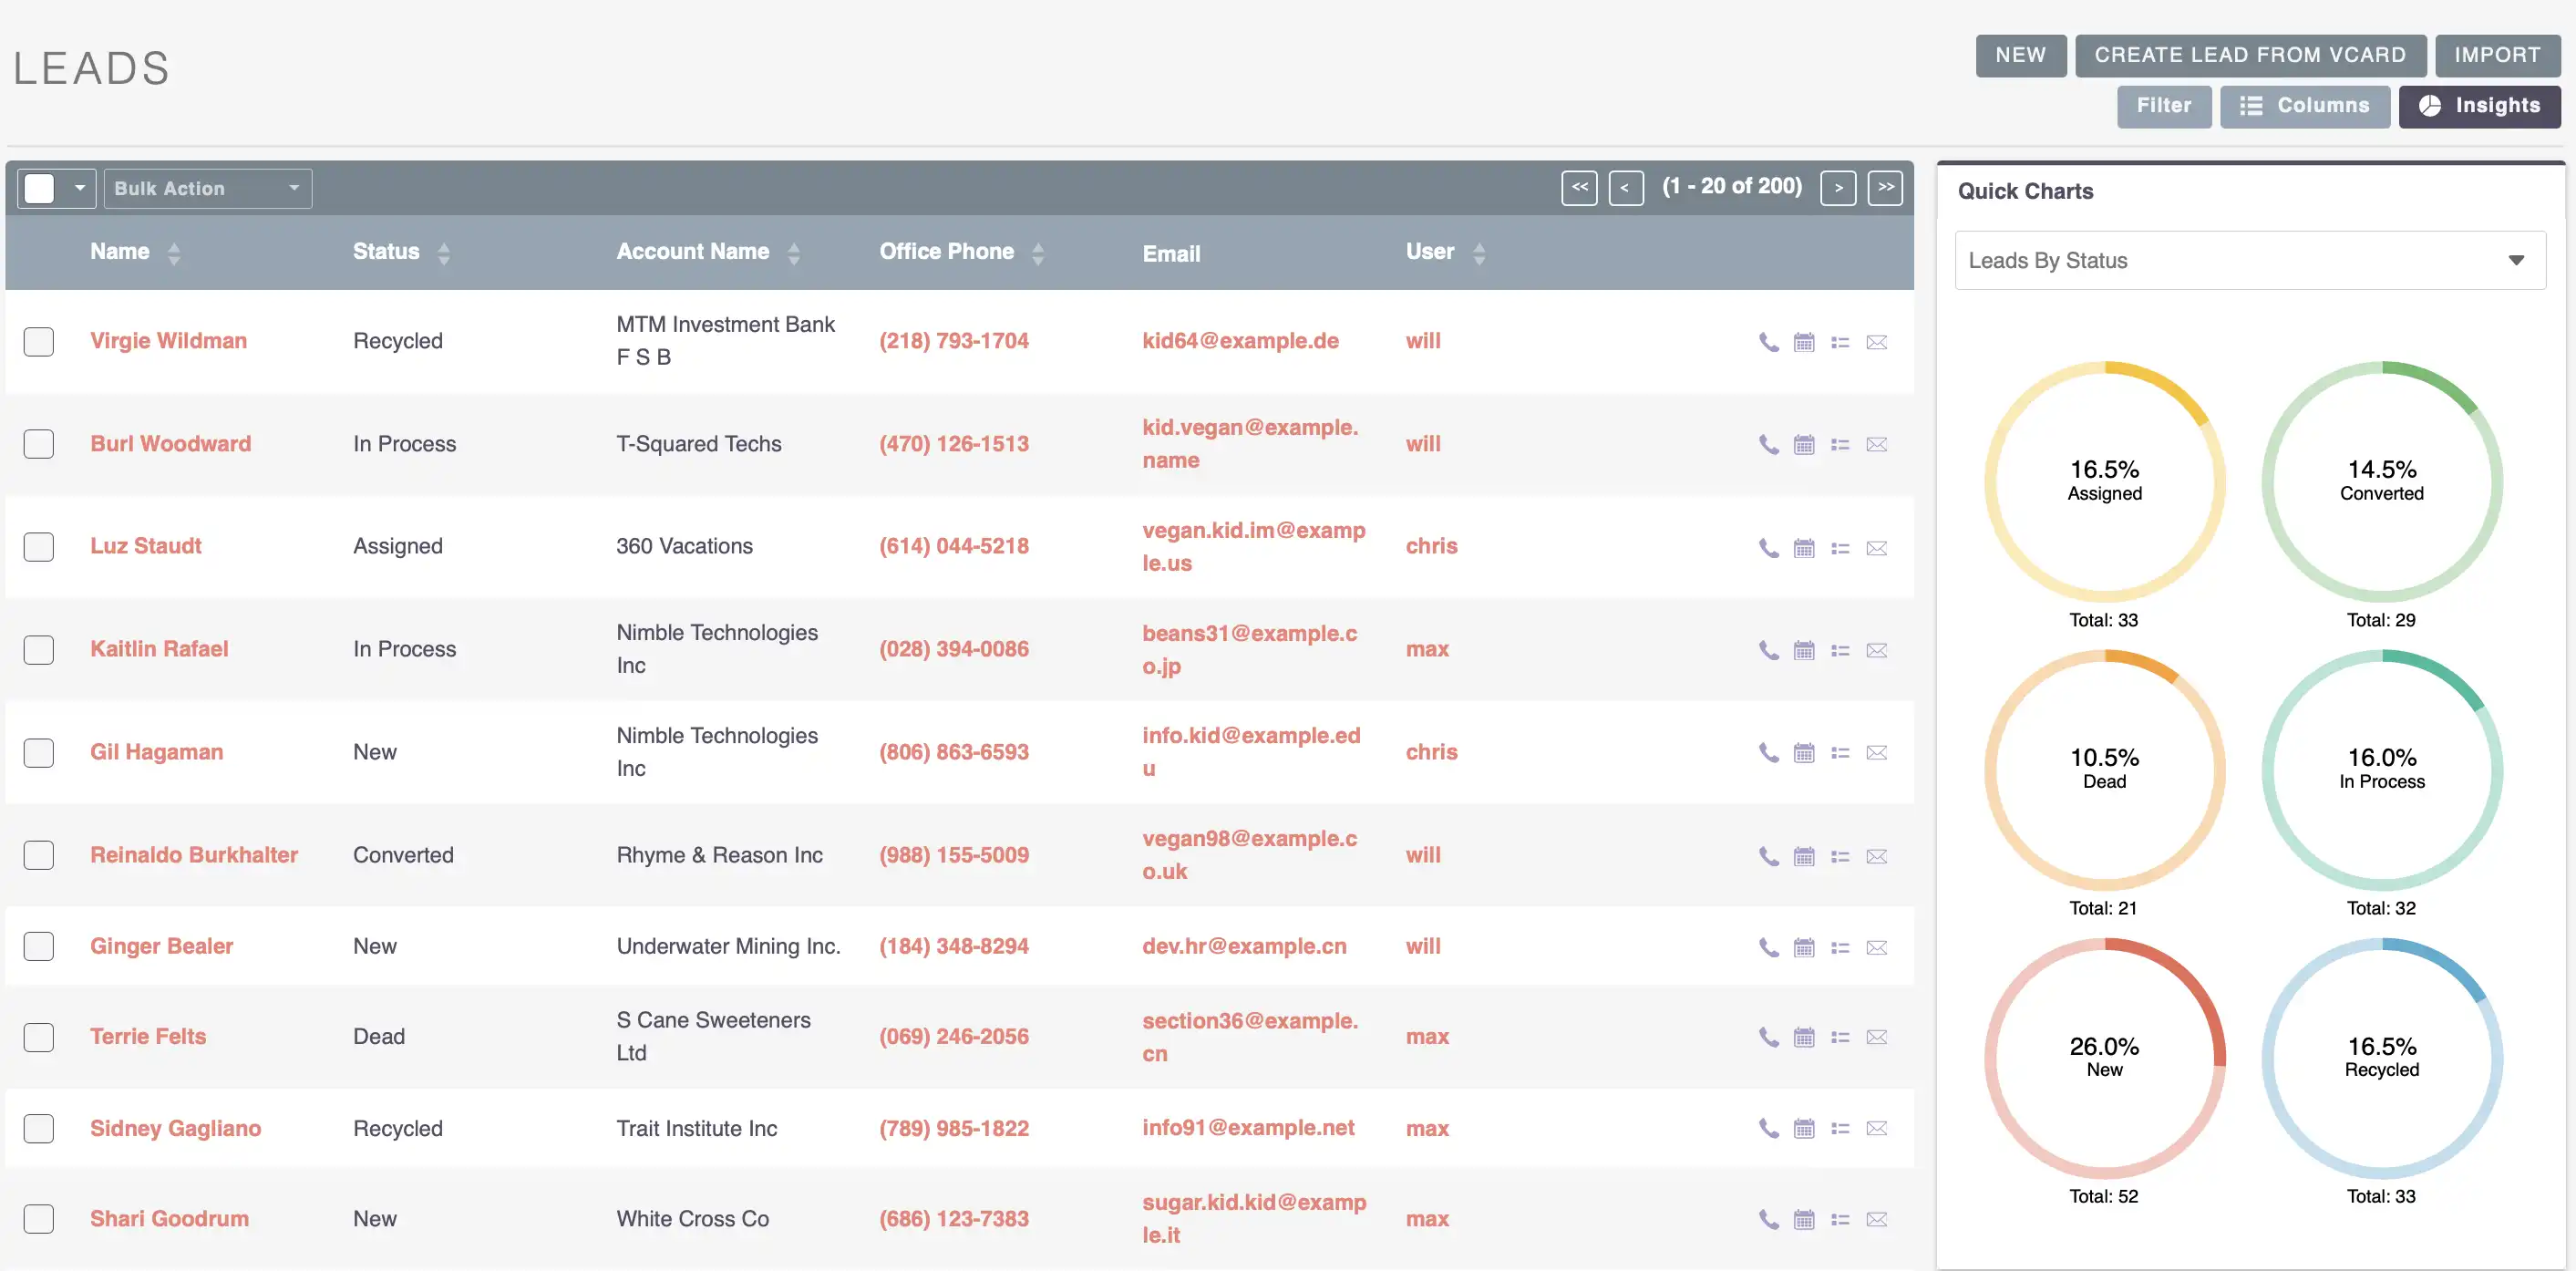Click the Filter menu item
The height and width of the screenshot is (1271, 2576).
coord(2165,104)
